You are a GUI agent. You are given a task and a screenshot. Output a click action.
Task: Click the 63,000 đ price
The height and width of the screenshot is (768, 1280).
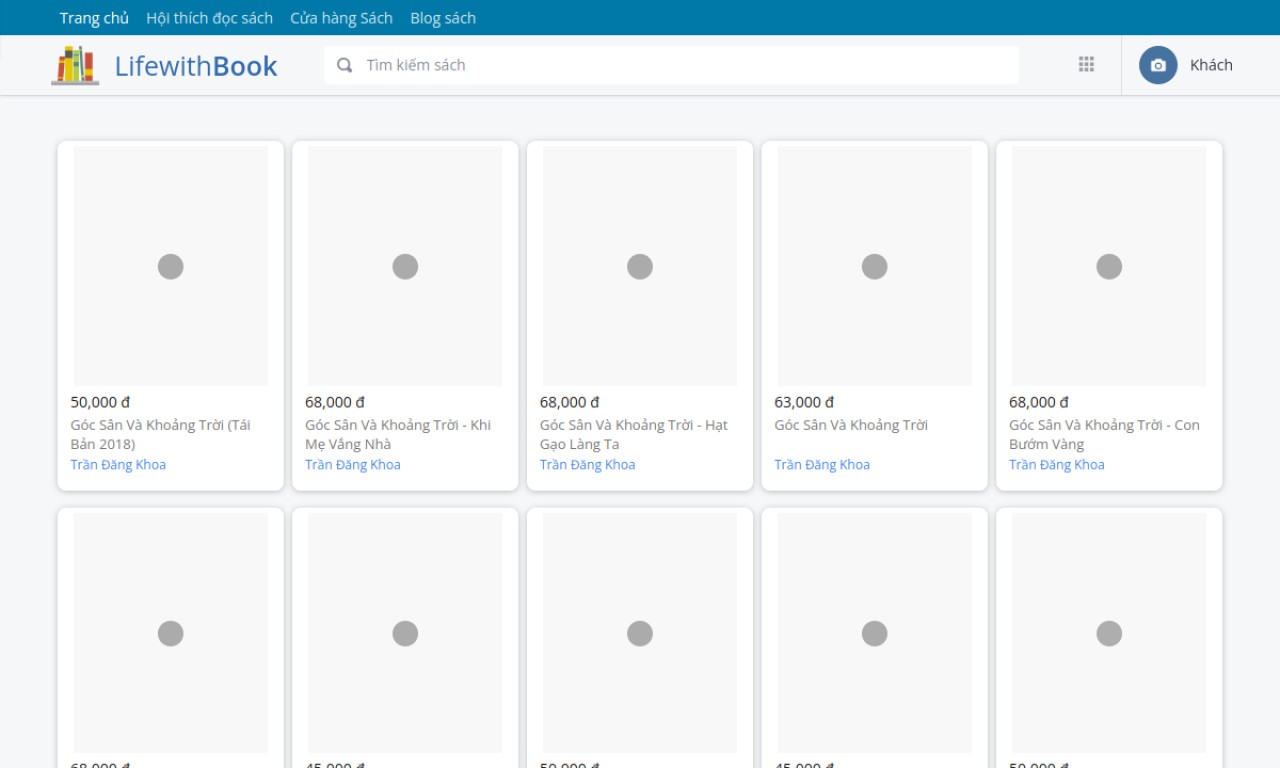pyautogui.click(x=804, y=402)
